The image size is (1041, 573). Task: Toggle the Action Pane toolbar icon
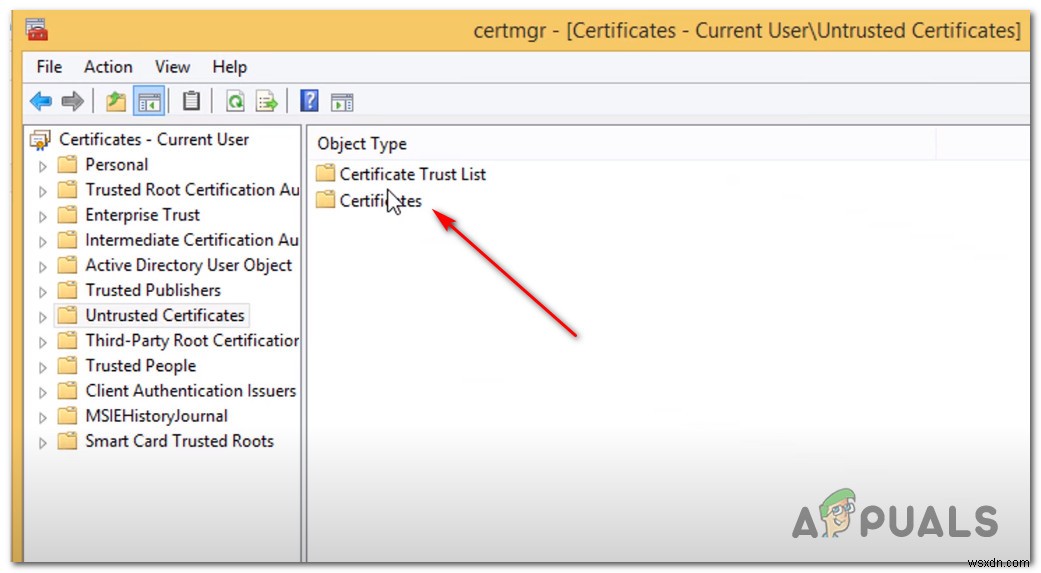click(342, 102)
